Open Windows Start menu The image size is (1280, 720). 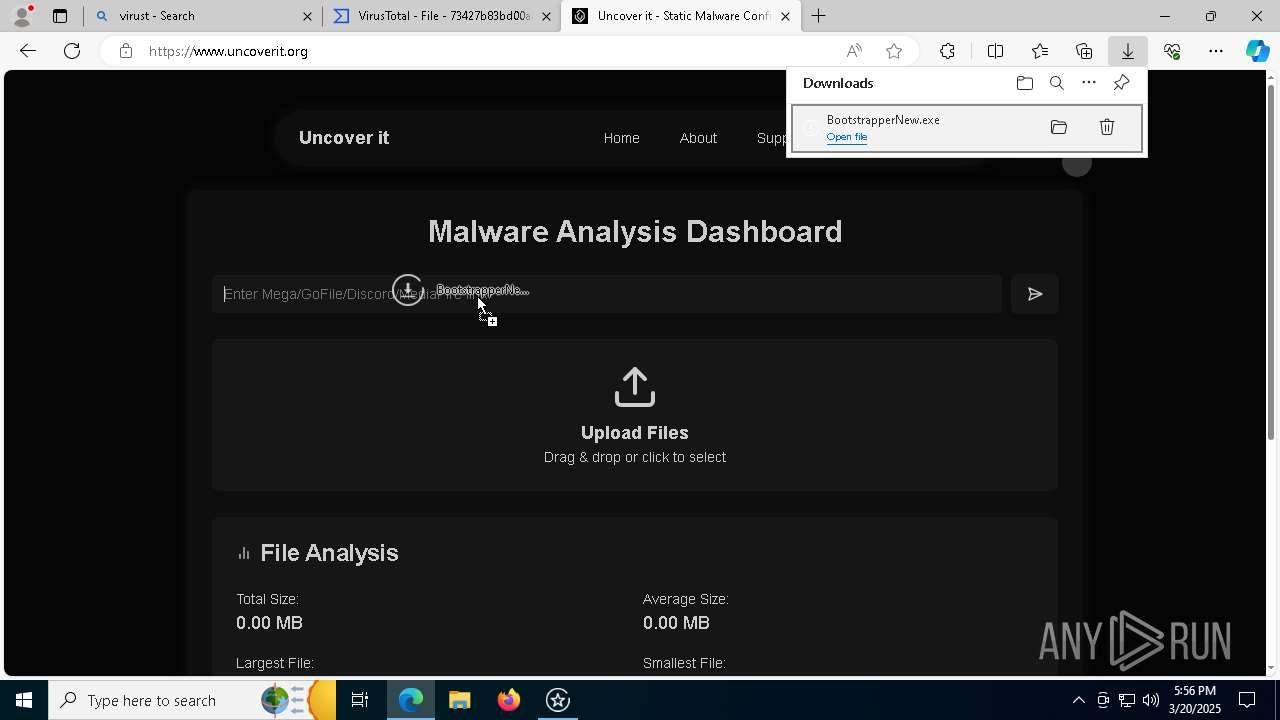pos(24,700)
